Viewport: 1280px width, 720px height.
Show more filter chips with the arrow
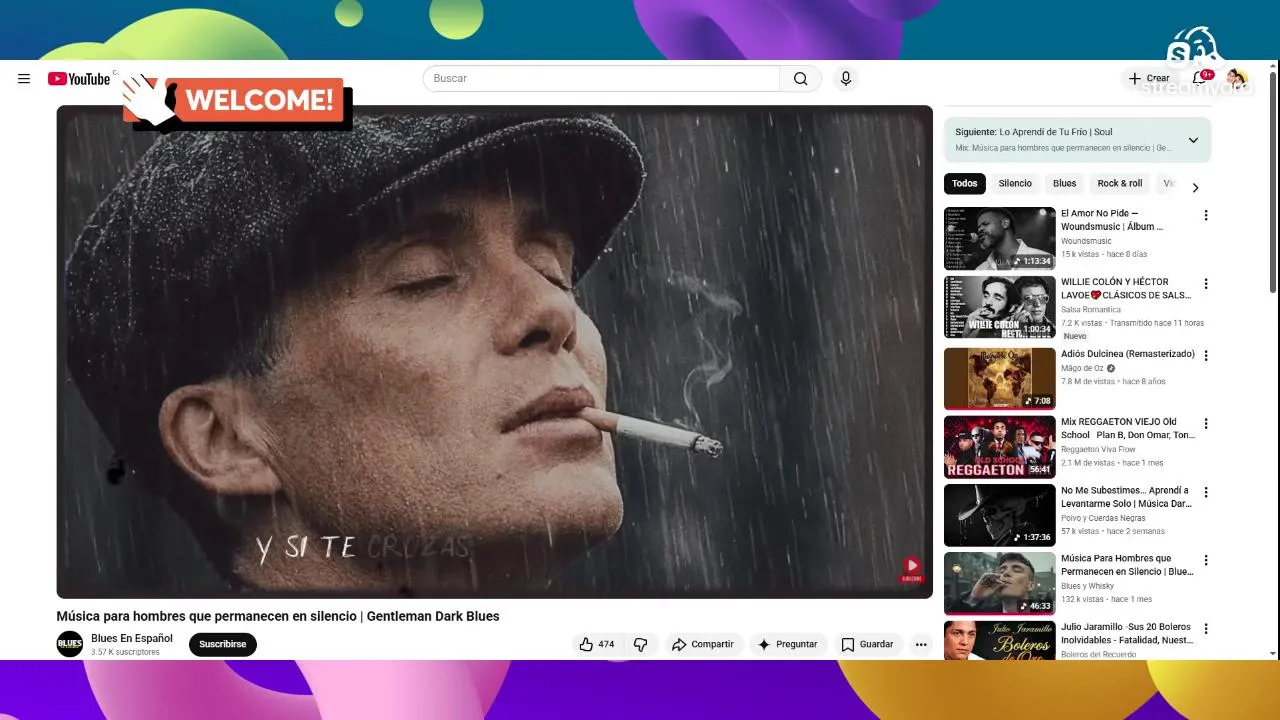[1195, 187]
